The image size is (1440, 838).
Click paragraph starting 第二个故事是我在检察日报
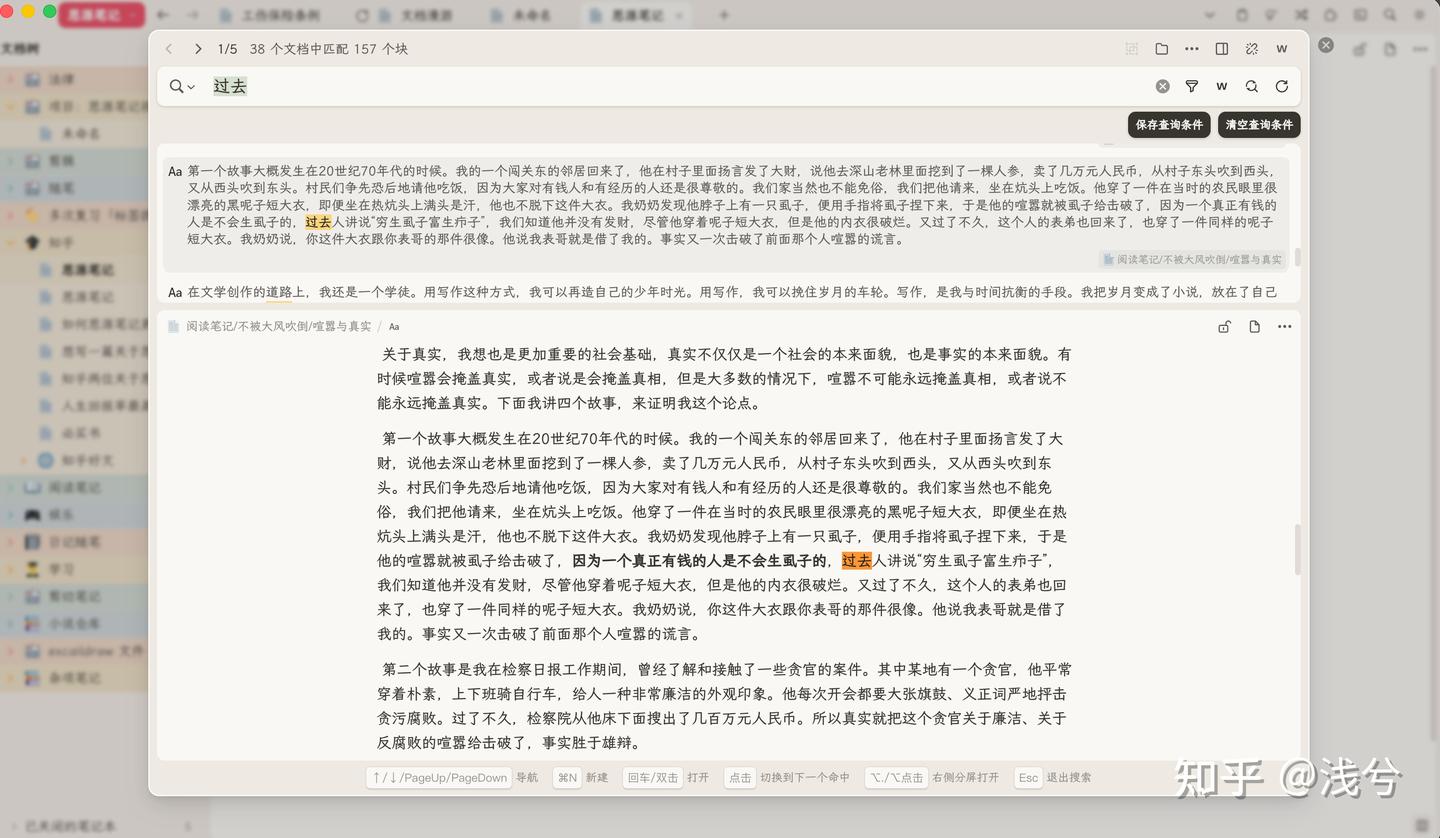click(x=724, y=706)
